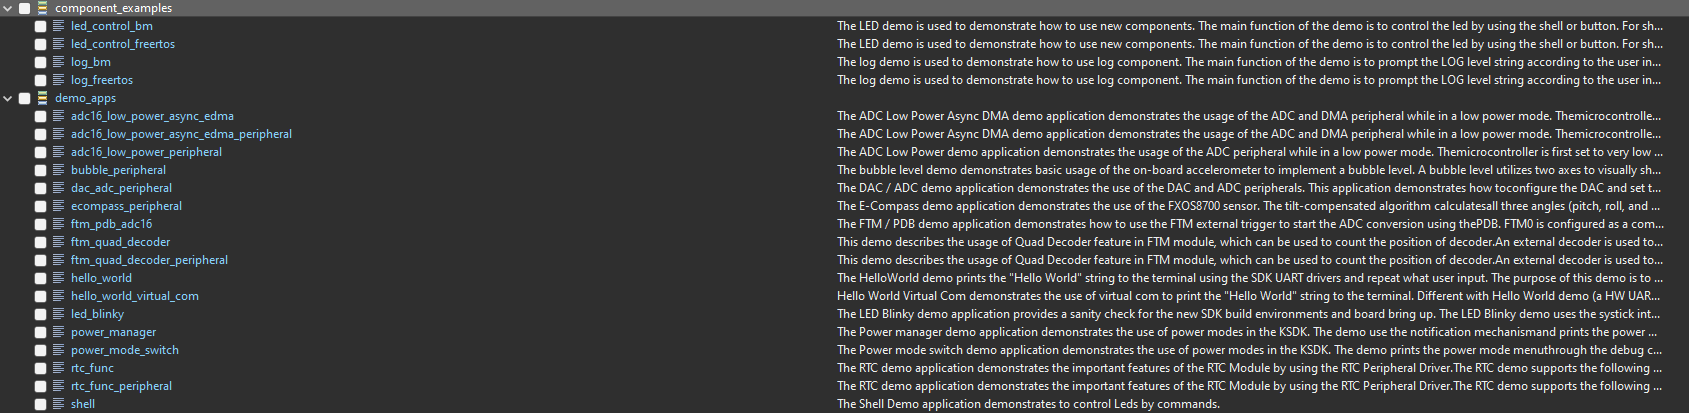1689x413 pixels.
Task: Collapse the component_examples tree group
Action: pyautogui.click(x=8, y=8)
